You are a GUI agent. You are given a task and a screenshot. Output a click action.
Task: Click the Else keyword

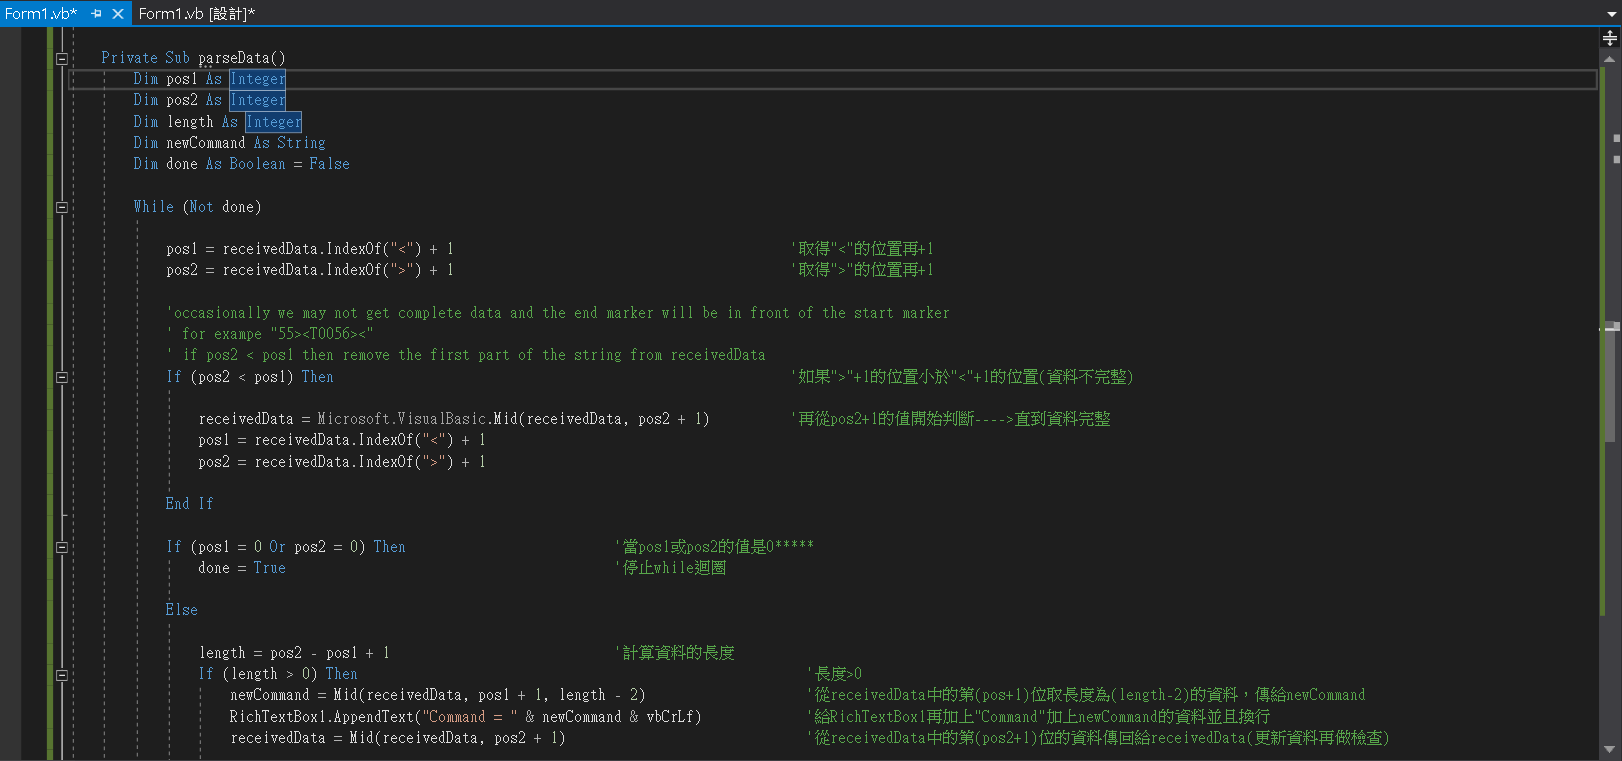[182, 610]
